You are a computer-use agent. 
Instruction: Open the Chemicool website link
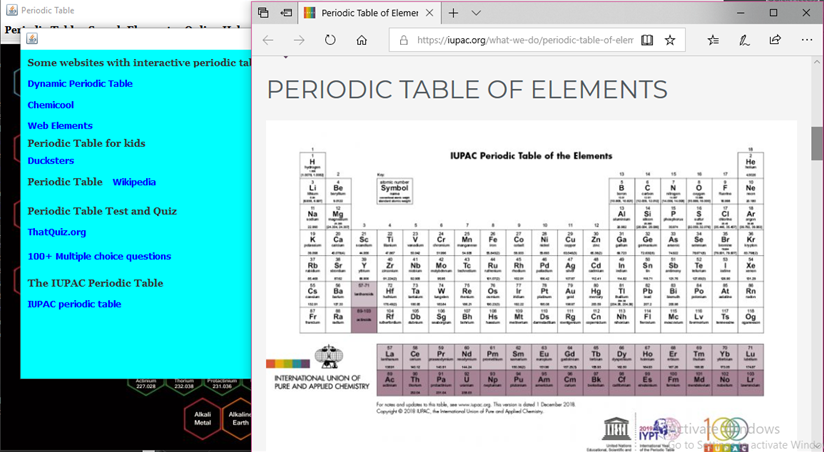tap(50, 105)
